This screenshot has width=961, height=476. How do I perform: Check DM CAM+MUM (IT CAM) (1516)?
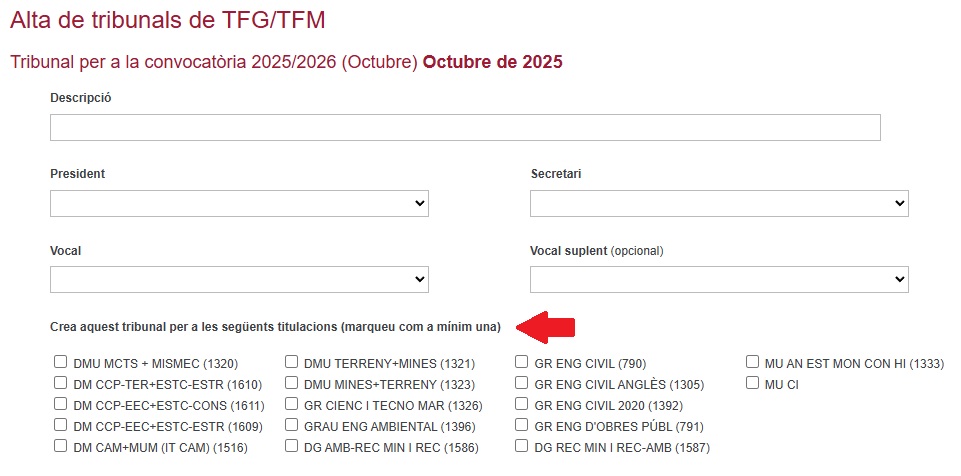61,446
